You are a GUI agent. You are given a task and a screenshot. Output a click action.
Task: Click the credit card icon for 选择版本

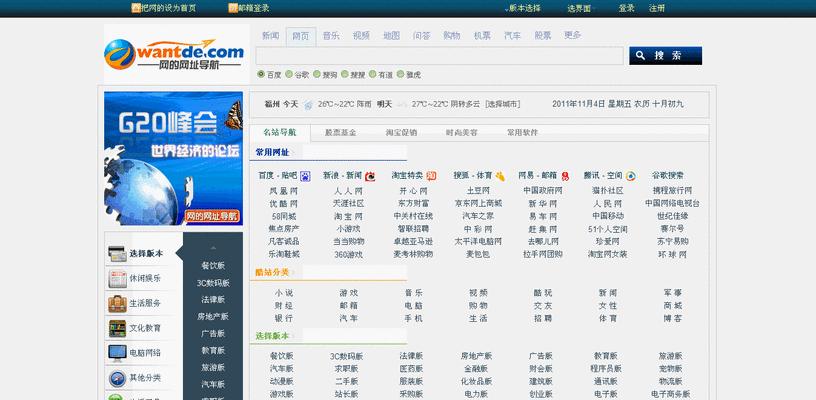[x=117, y=254]
